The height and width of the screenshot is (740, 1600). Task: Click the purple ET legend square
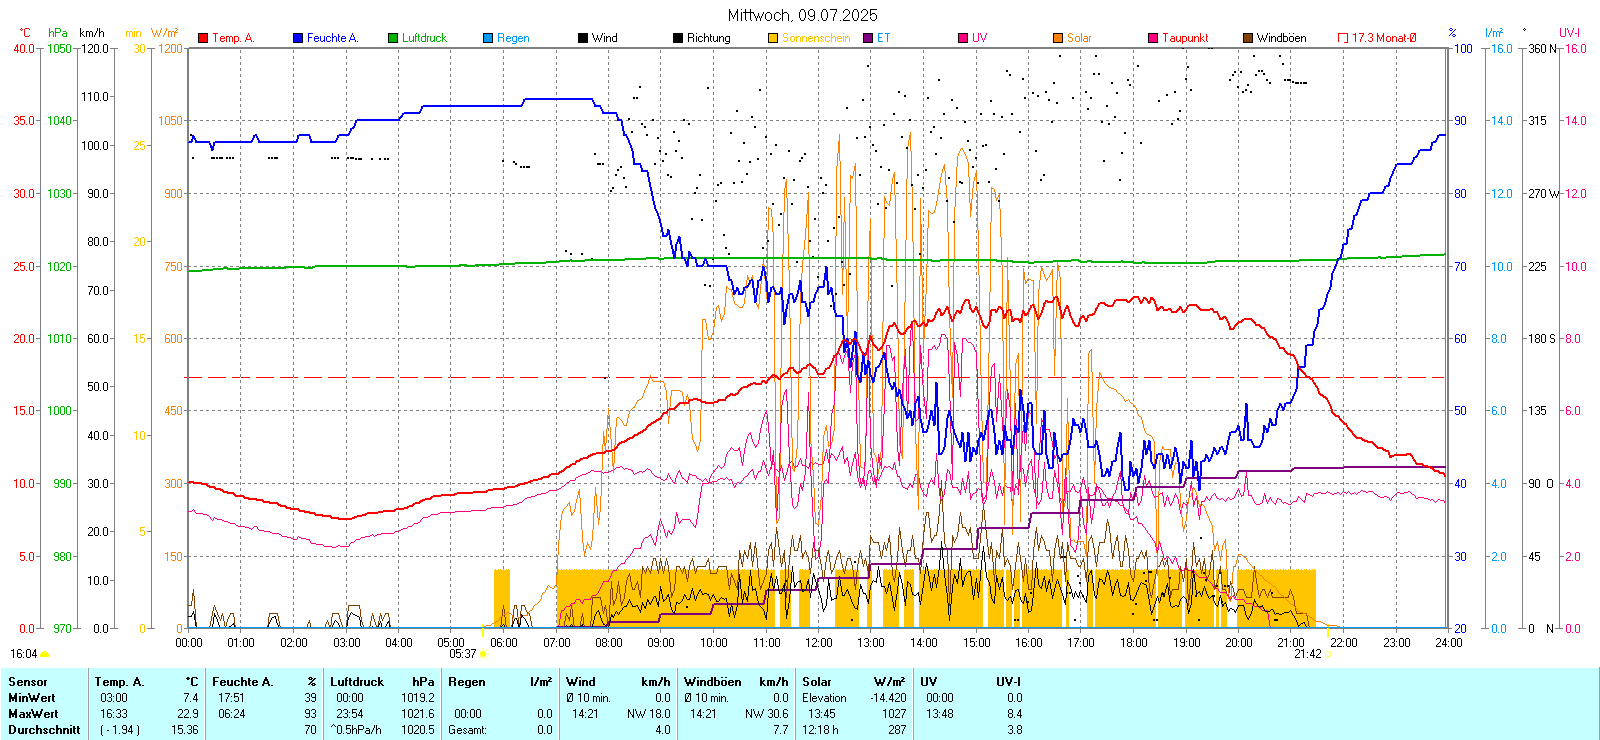tap(868, 38)
